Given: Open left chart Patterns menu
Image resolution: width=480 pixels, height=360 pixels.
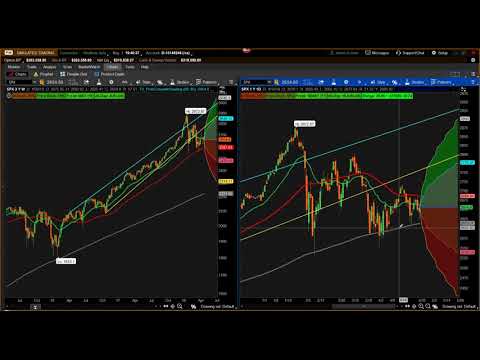Looking at the screenshot, I should coord(207,82).
